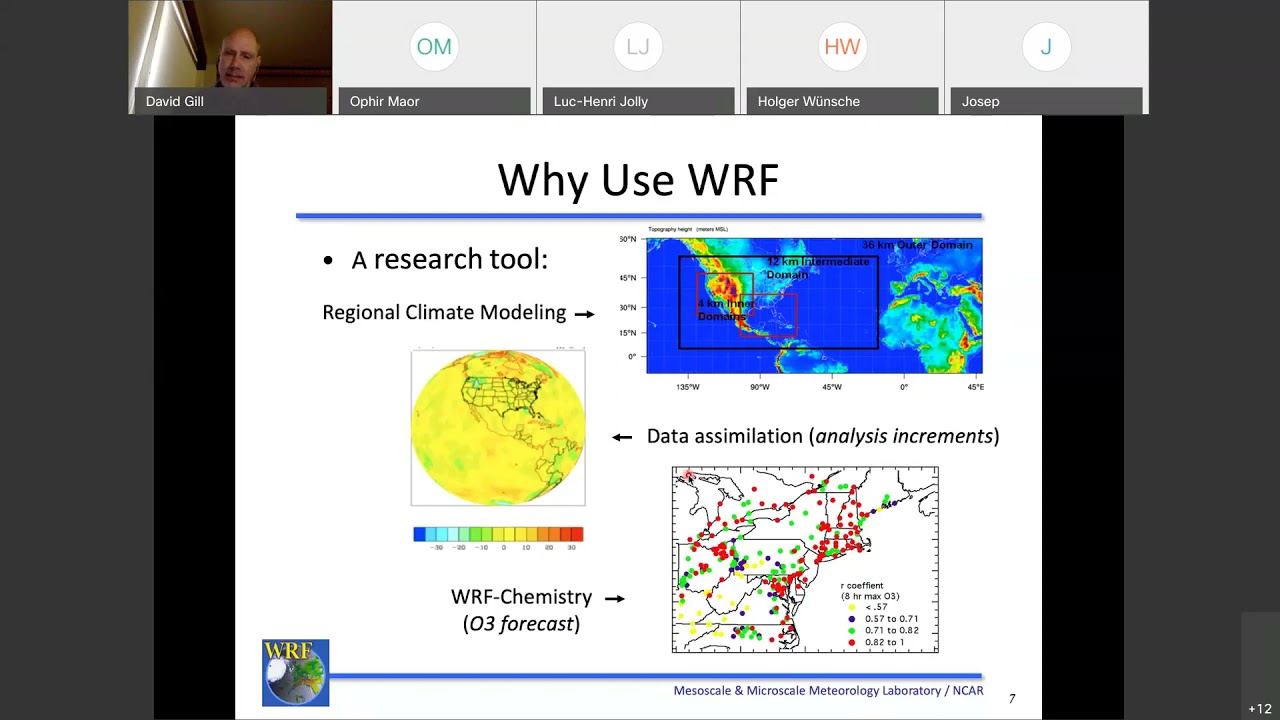Click 'Regional Climate Modeling' text
Viewport: 1280px width, 720px height.
444,313
